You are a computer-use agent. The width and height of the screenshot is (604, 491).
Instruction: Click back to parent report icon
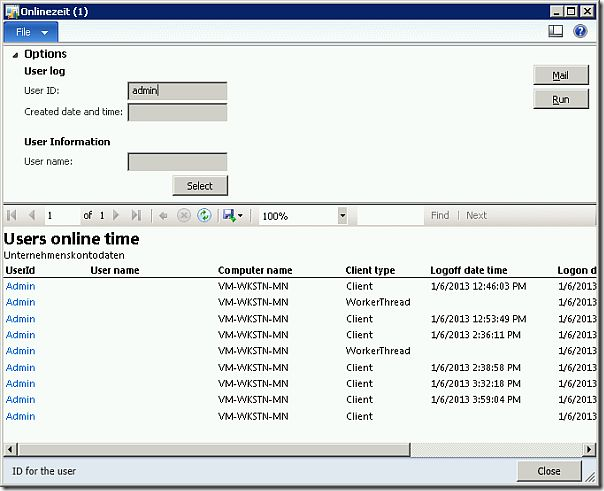[x=164, y=215]
